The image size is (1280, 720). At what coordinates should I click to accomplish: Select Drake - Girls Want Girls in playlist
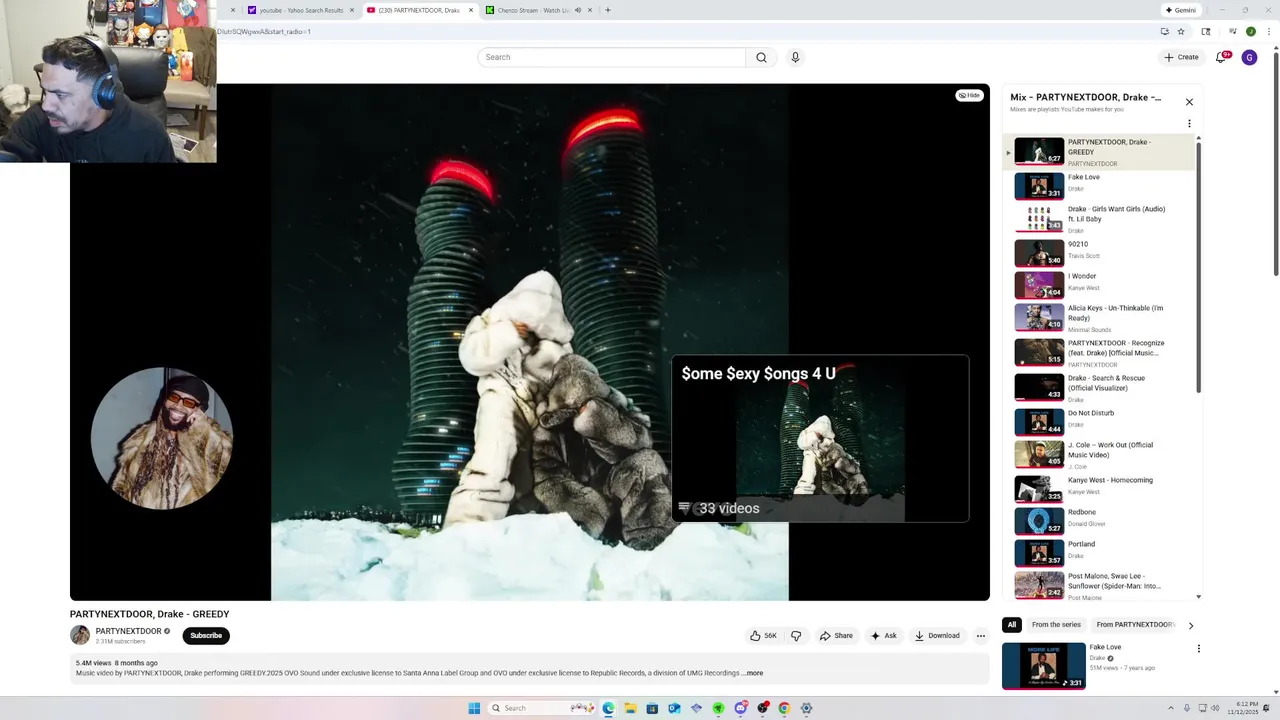pos(1098,219)
